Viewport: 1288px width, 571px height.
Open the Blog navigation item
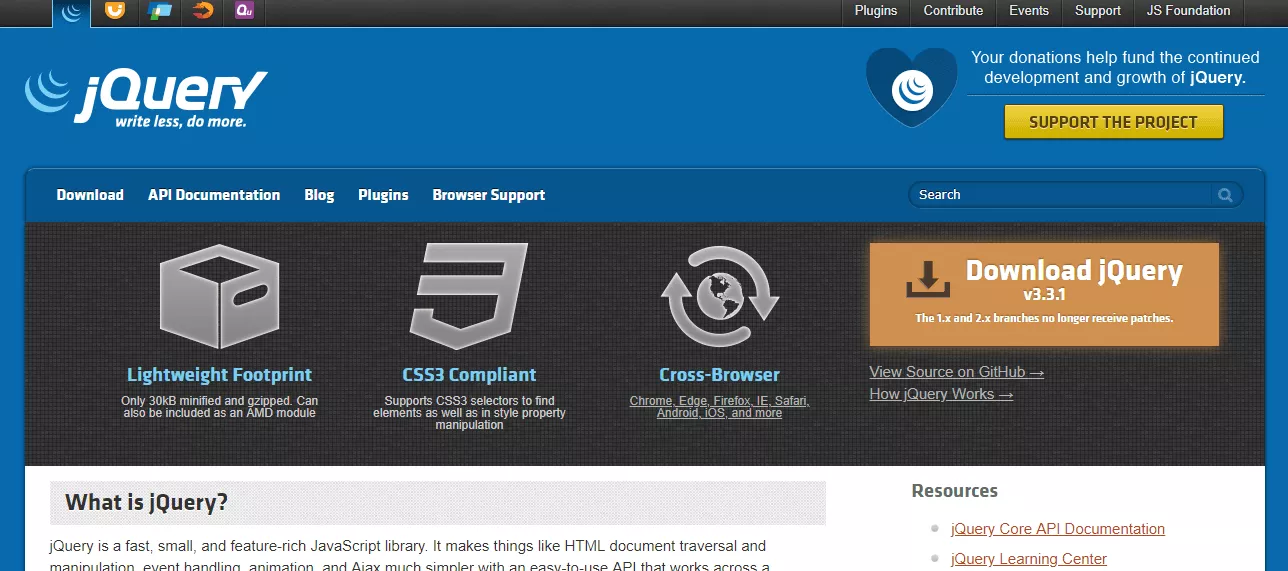[319, 195]
